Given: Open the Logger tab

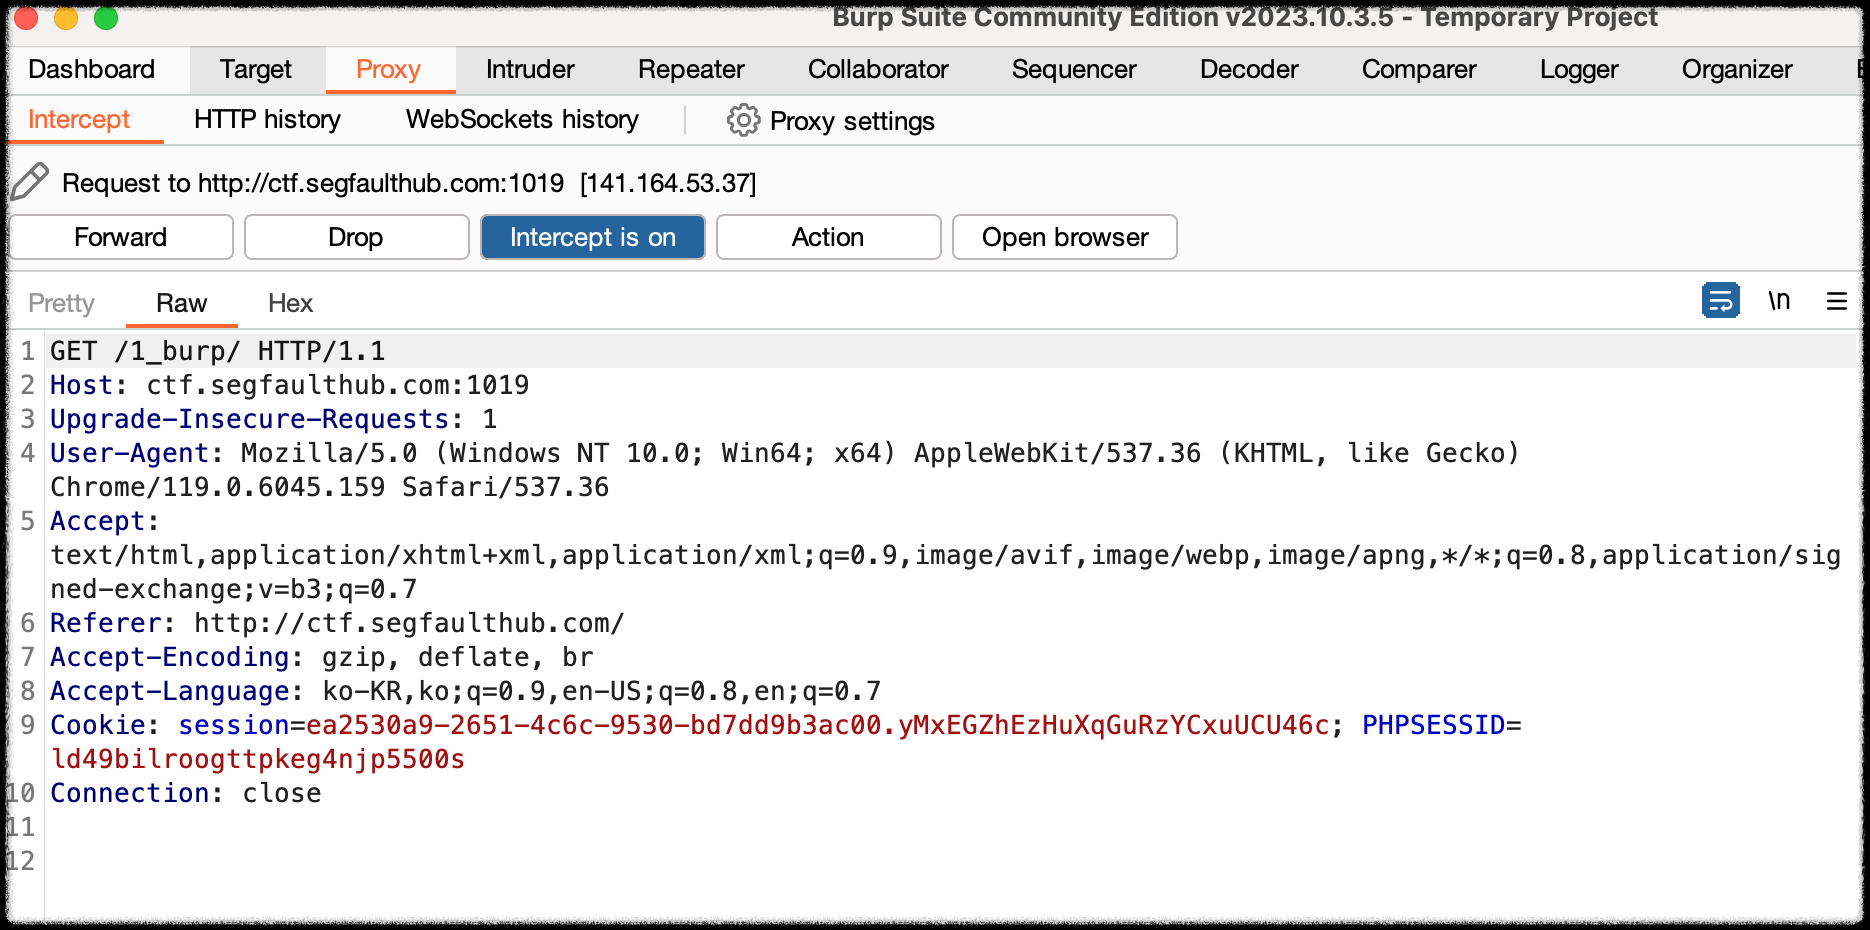Looking at the screenshot, I should [x=1579, y=69].
